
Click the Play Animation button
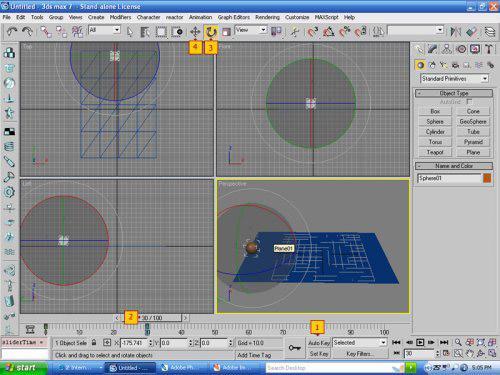[420, 342]
